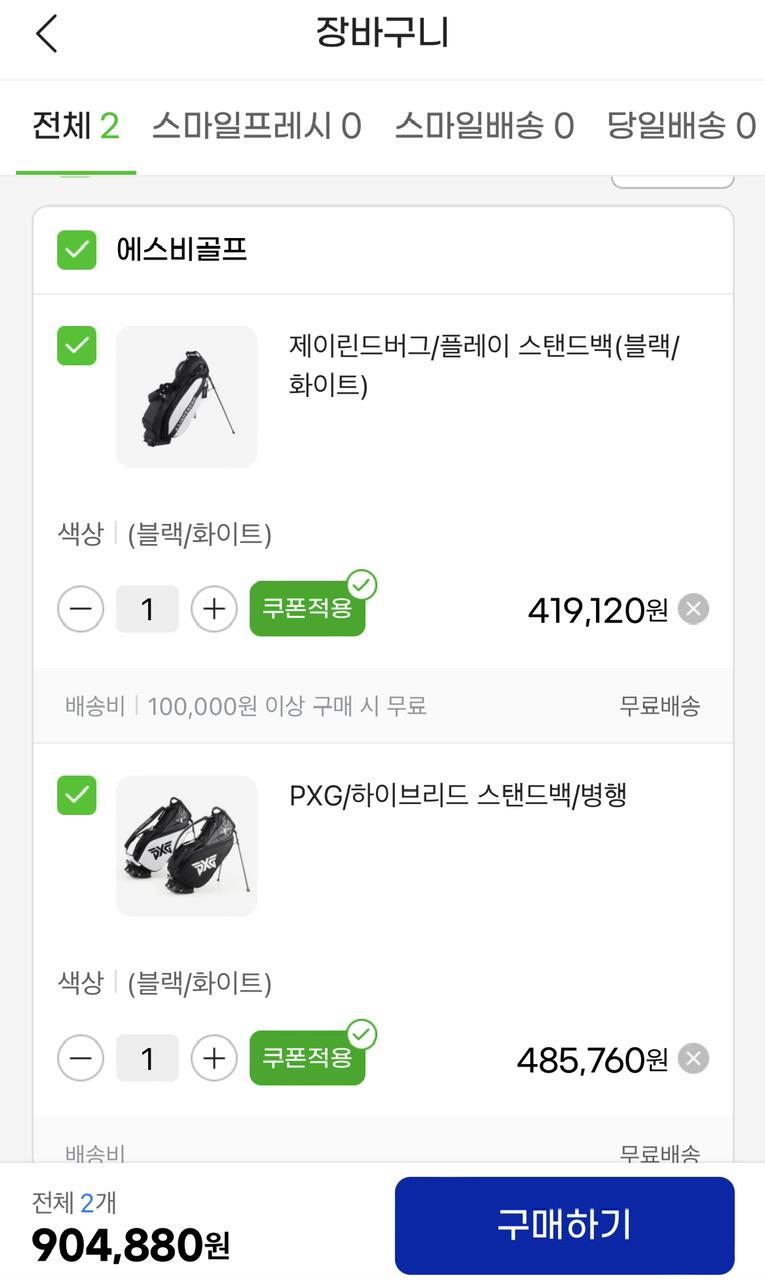Toggle 에스비골프 seller checkbox

77,250
